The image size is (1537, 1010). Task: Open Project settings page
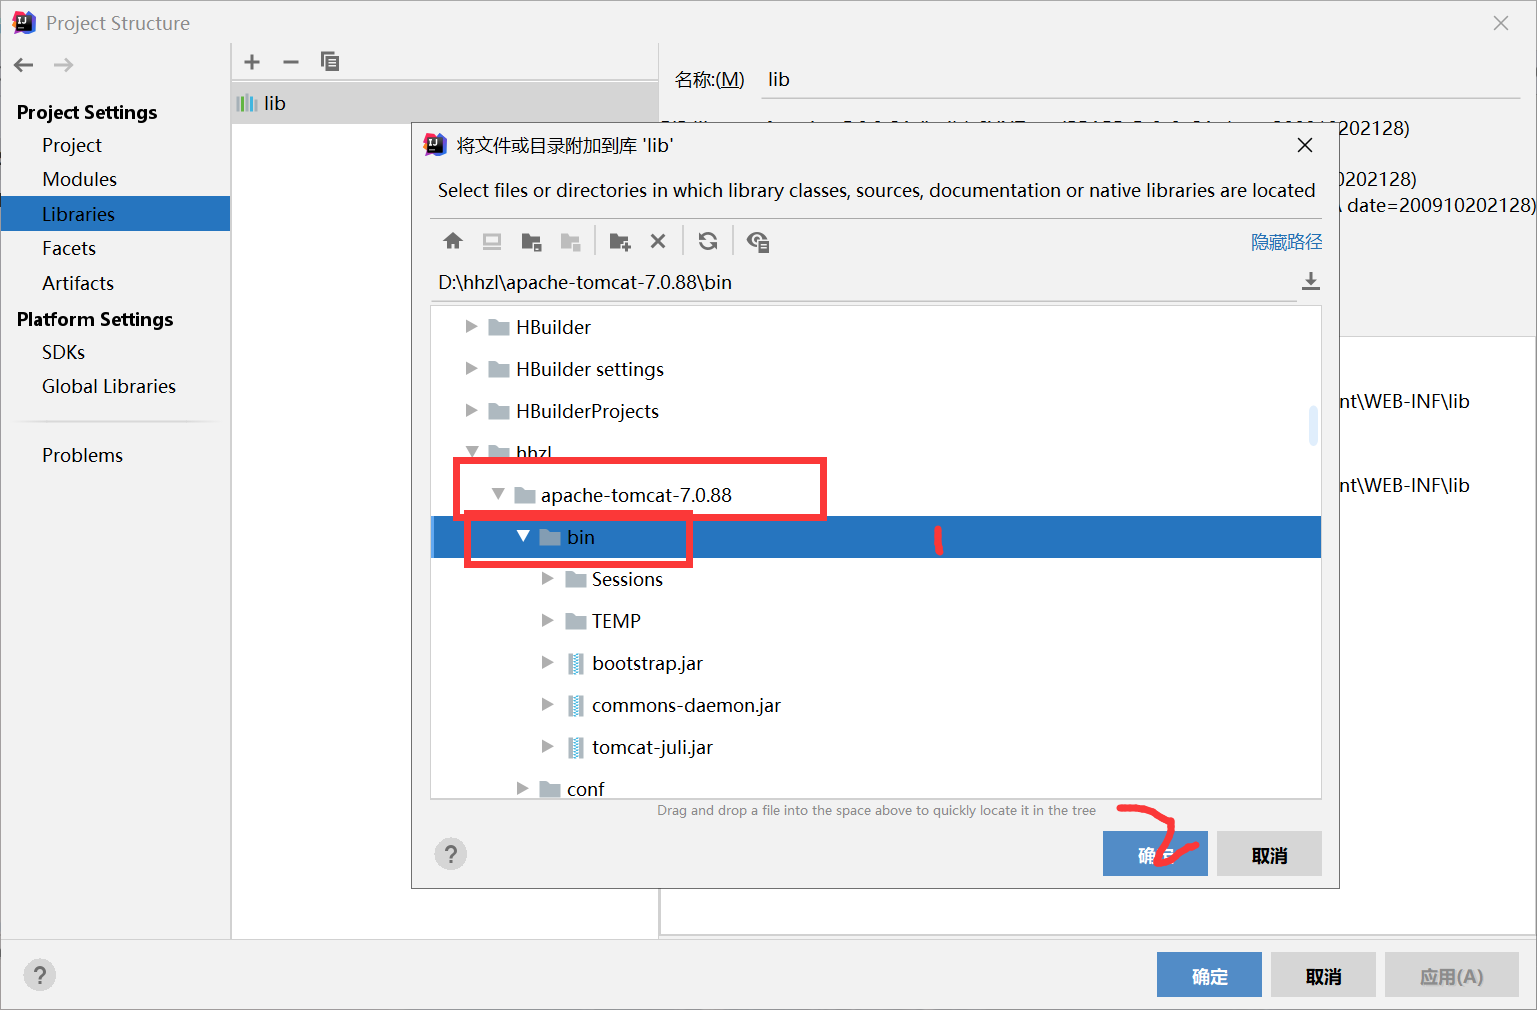[72, 145]
